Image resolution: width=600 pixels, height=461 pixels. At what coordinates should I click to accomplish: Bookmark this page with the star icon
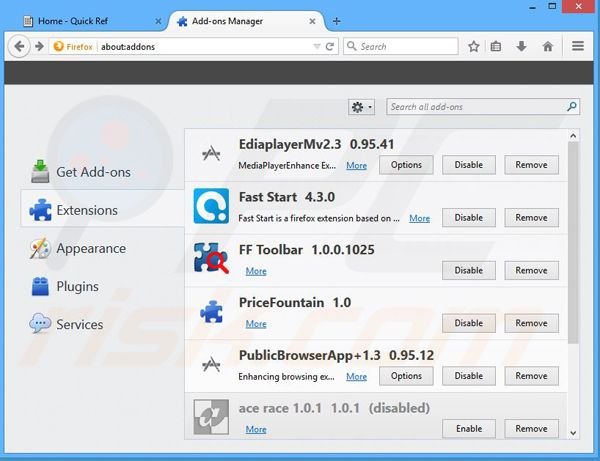pyautogui.click(x=474, y=46)
